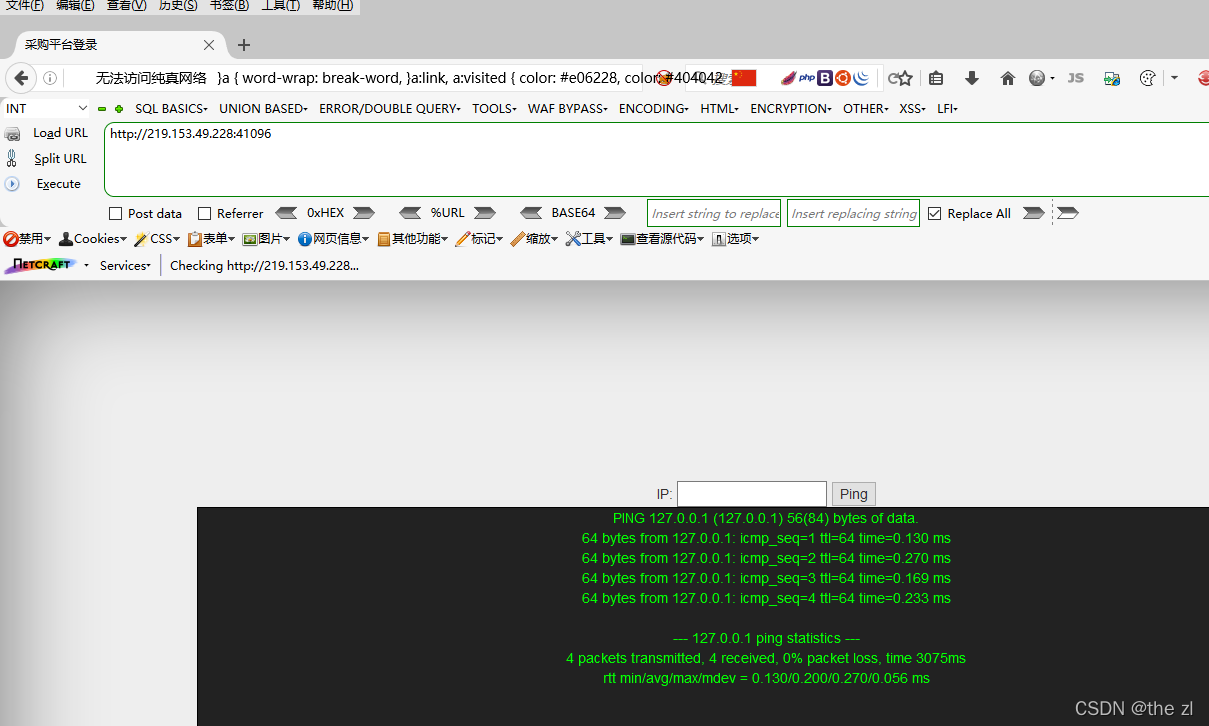Open the 禁用 (Disable) menu

coord(27,239)
